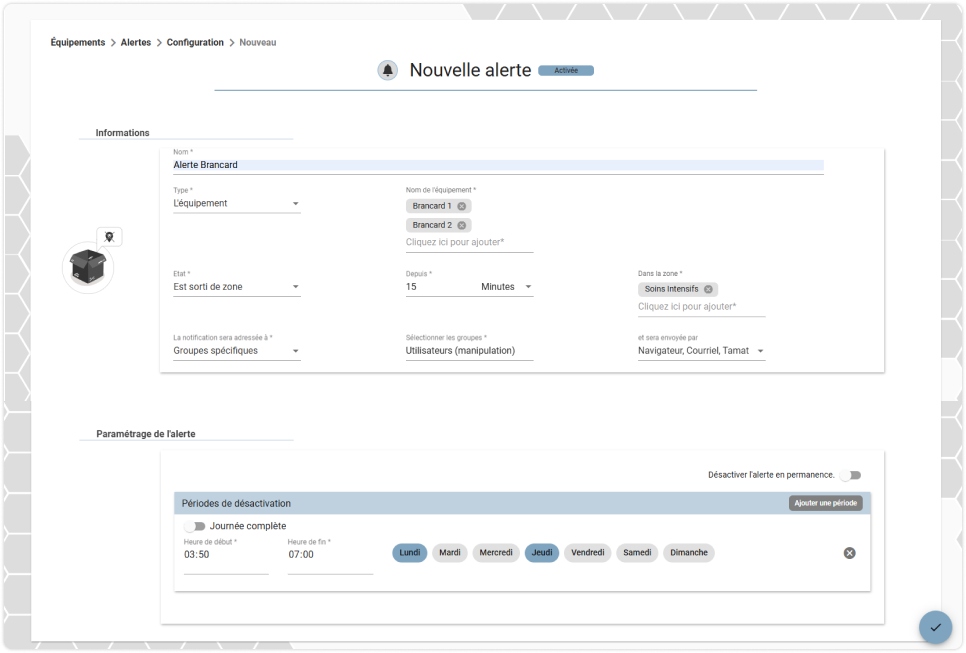The height and width of the screenshot is (653, 966).
Task: Delete the deactivation period row
Action: [x=849, y=553]
